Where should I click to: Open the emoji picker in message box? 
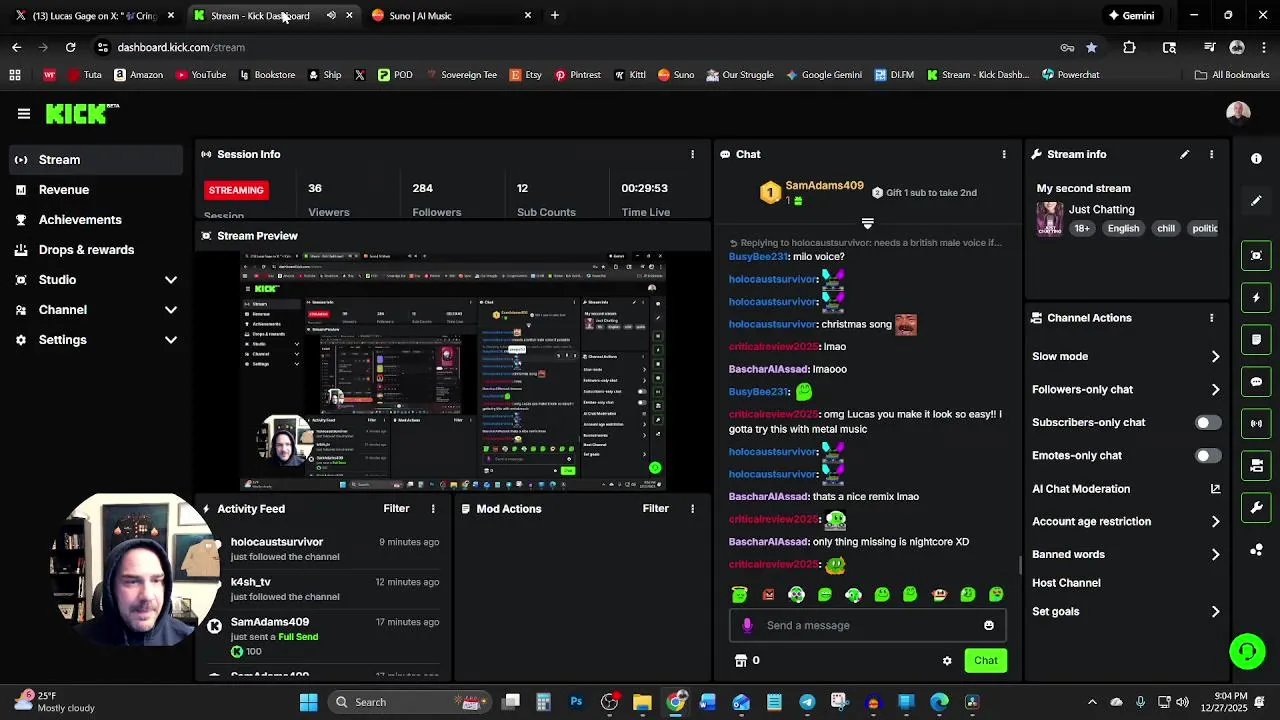click(x=989, y=625)
